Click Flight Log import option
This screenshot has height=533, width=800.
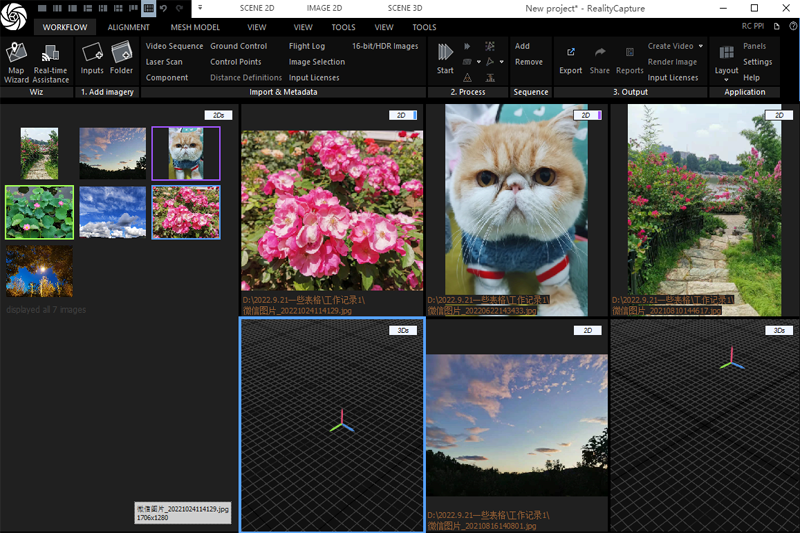tap(307, 46)
